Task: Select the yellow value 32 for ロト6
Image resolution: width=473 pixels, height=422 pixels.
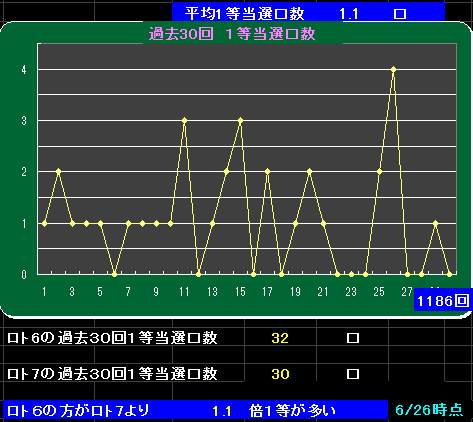Action: (x=280, y=338)
